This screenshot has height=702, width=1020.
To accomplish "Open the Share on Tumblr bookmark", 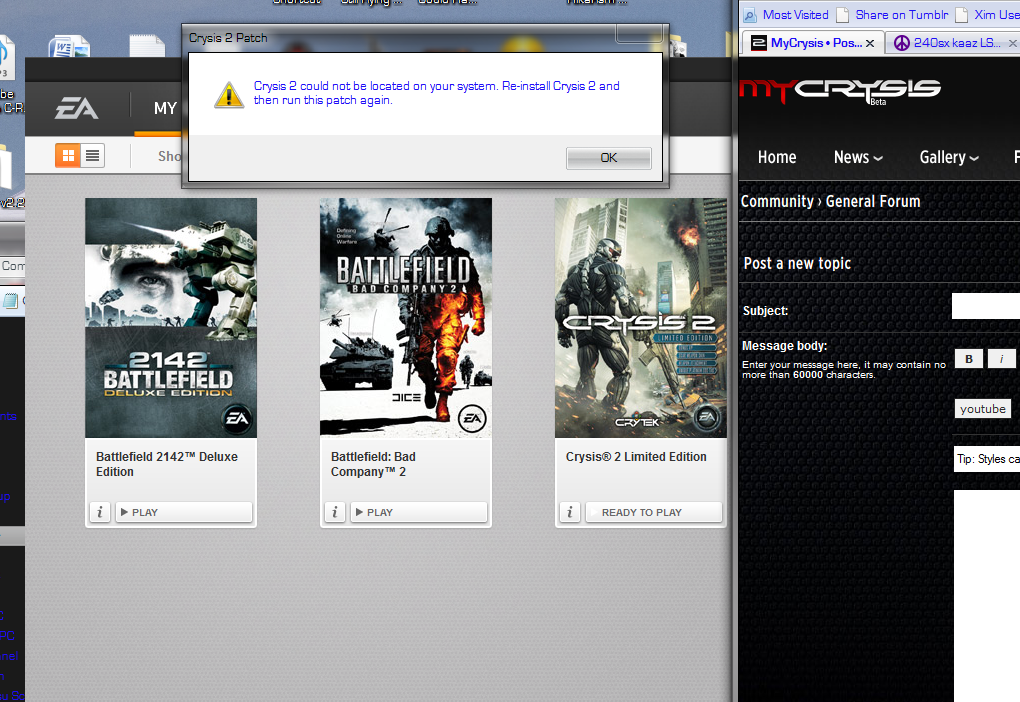I will coord(893,15).
